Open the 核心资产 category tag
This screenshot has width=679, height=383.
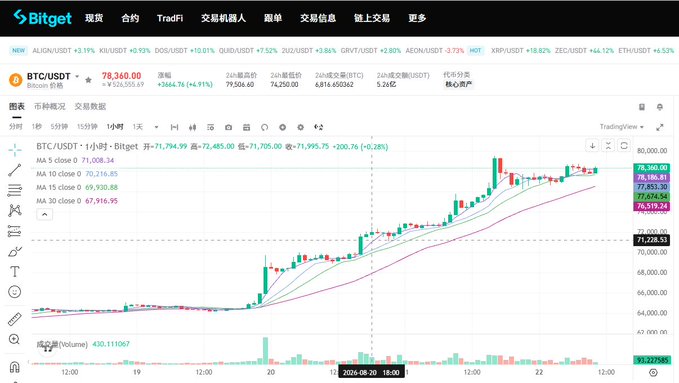click(458, 84)
